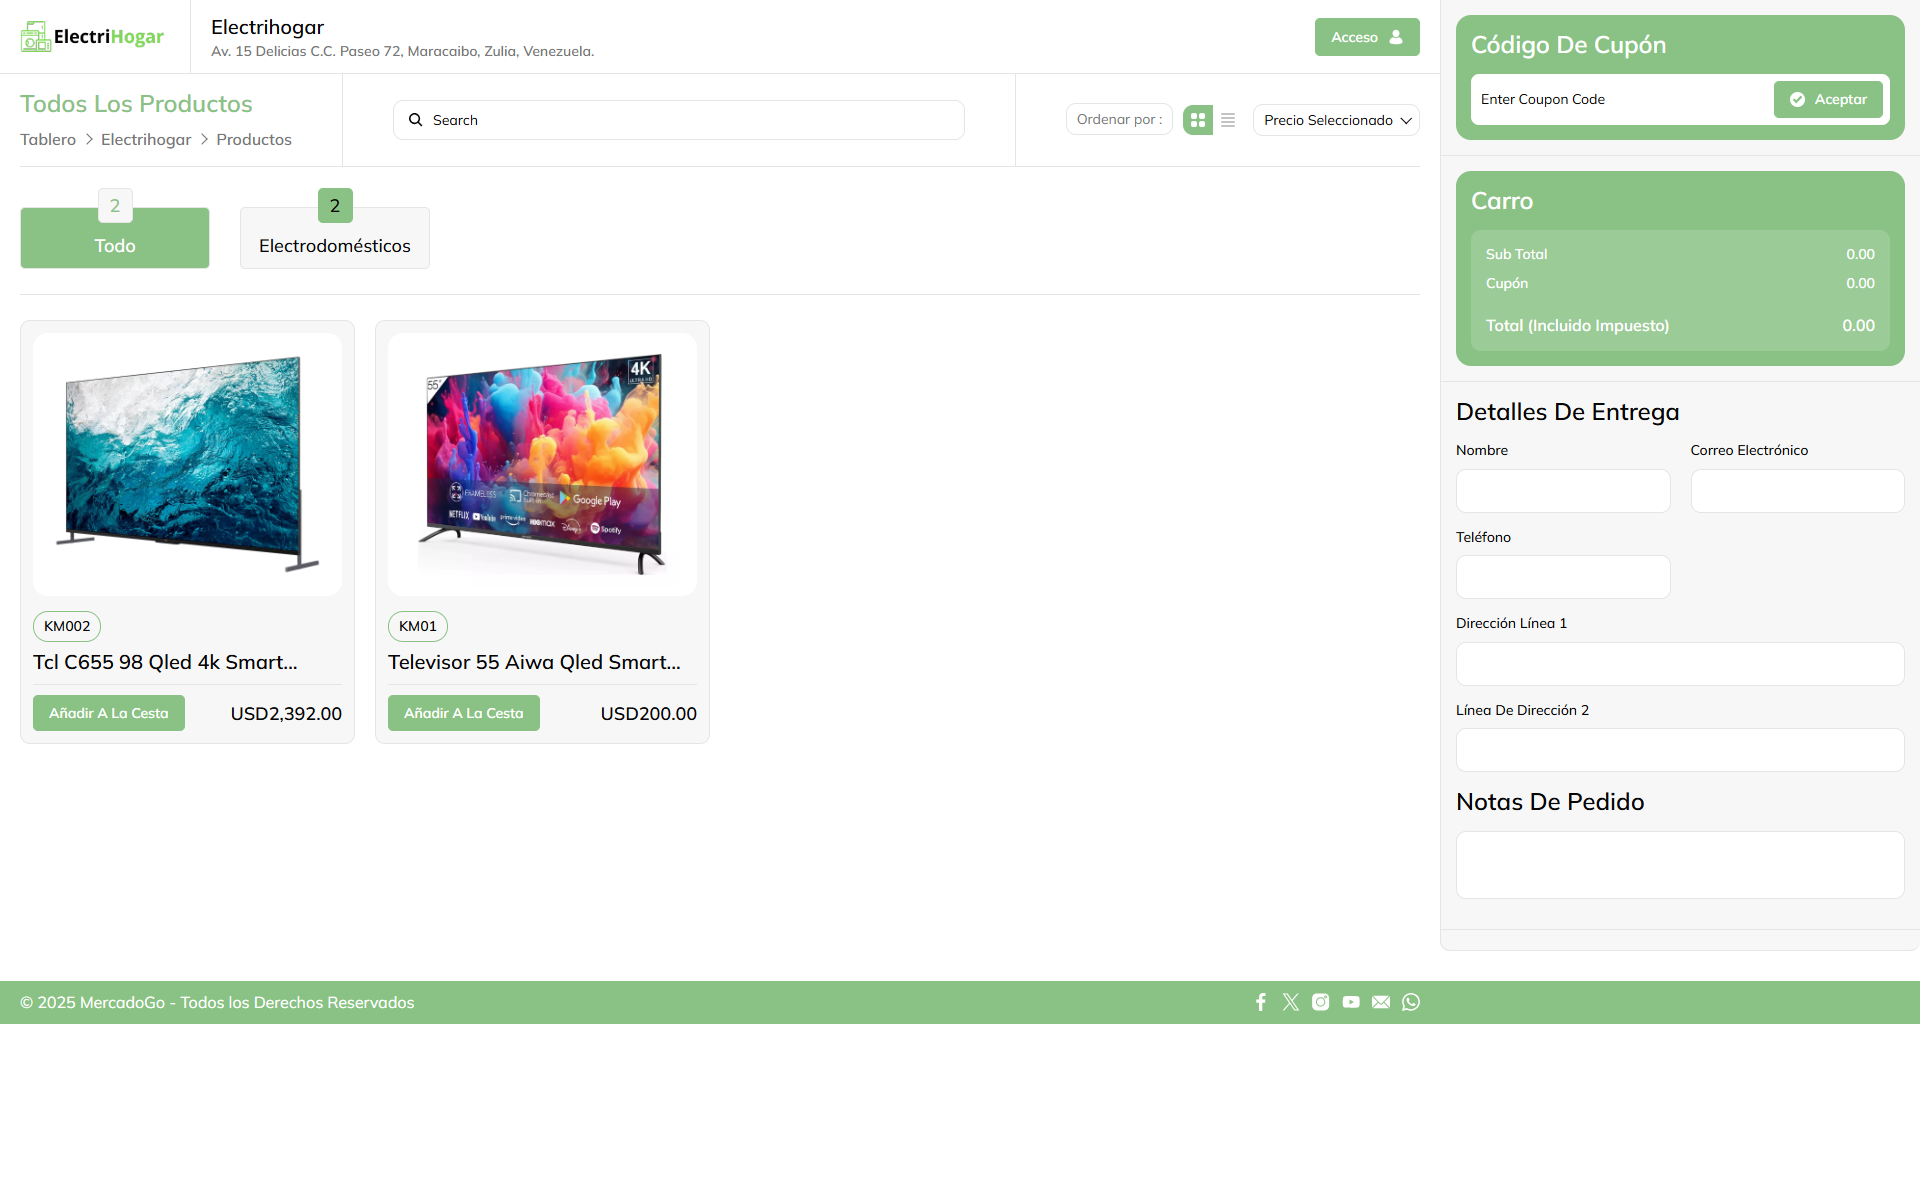This screenshot has height=1200, width=1920.
Task: Click the KM01 product code badge
Action: click(x=418, y=626)
